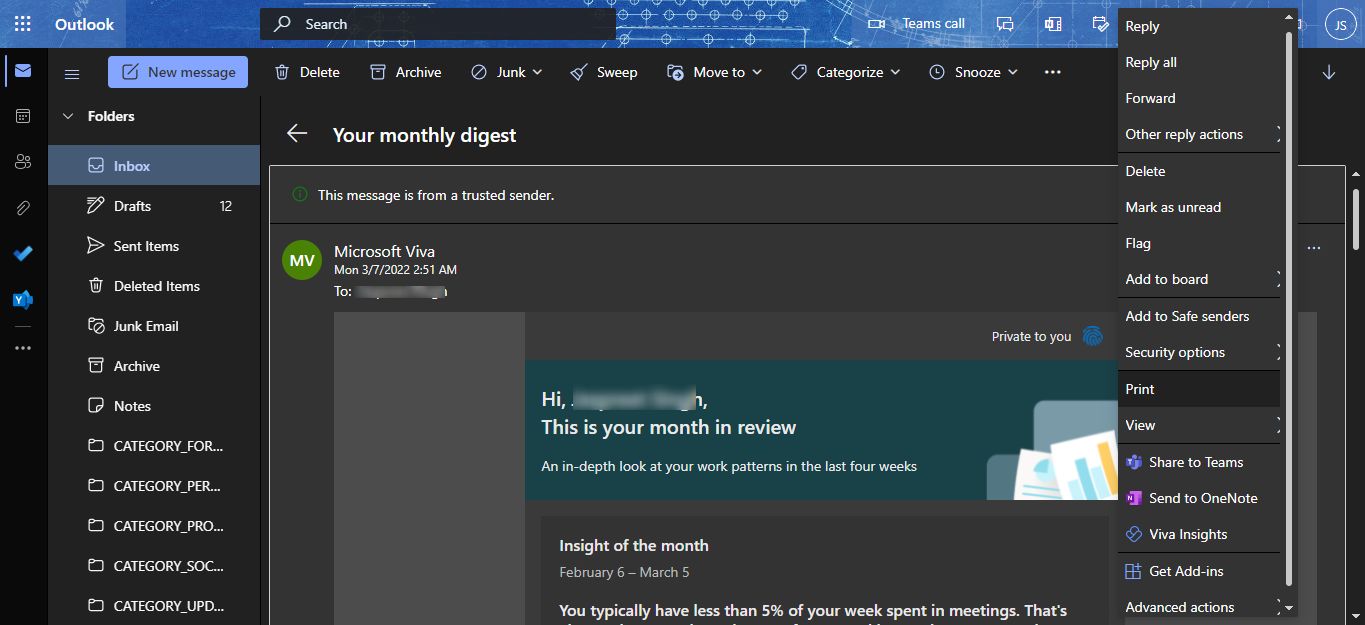Choose Delete in the context menu
This screenshot has width=1365, height=625.
click(1199, 171)
